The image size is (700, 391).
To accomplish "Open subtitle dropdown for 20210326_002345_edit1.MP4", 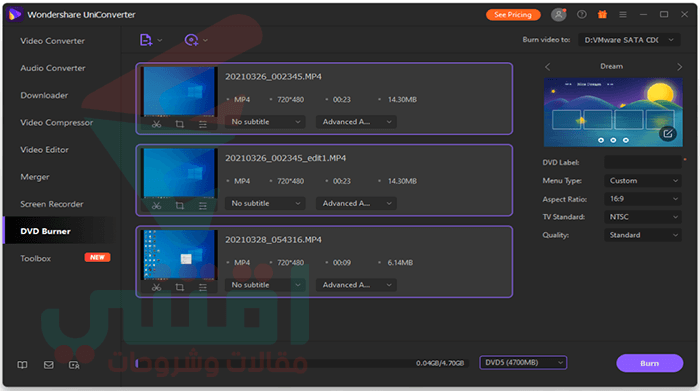I will tap(265, 204).
